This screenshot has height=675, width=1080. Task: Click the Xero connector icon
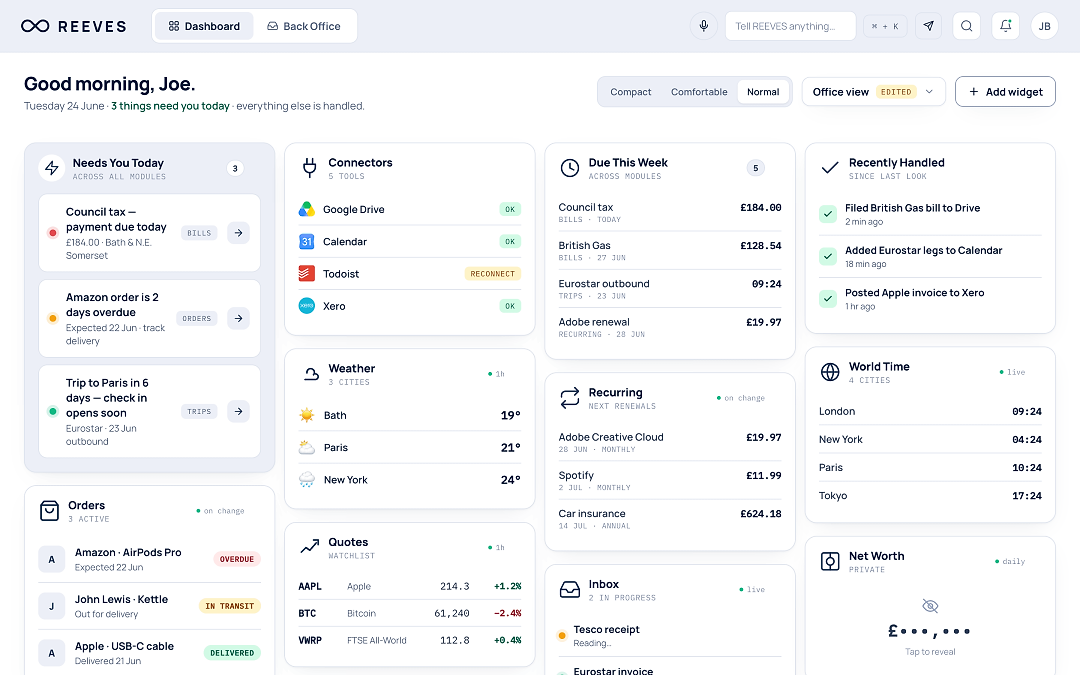click(307, 306)
